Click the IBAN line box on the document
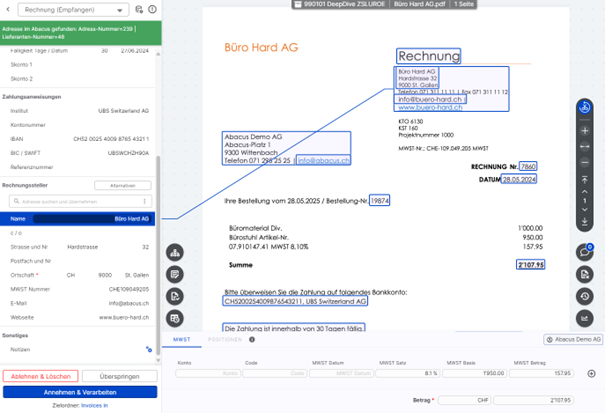This screenshot has width=605, height=413. pos(295,301)
